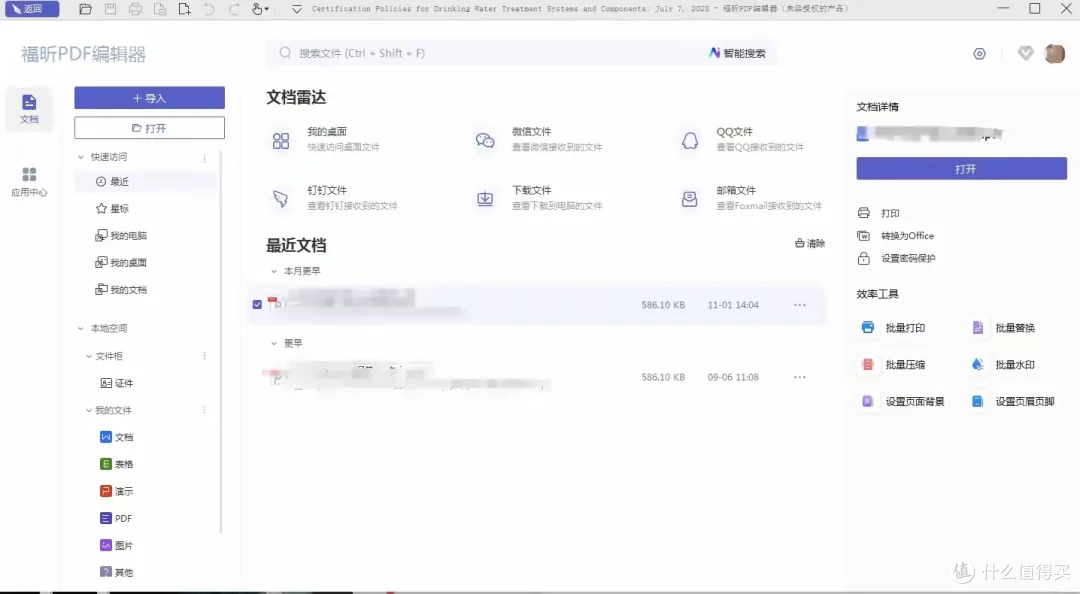1080x594 pixels.
Task: Select the 文档 sidebar tab
Action: [x=29, y=109]
